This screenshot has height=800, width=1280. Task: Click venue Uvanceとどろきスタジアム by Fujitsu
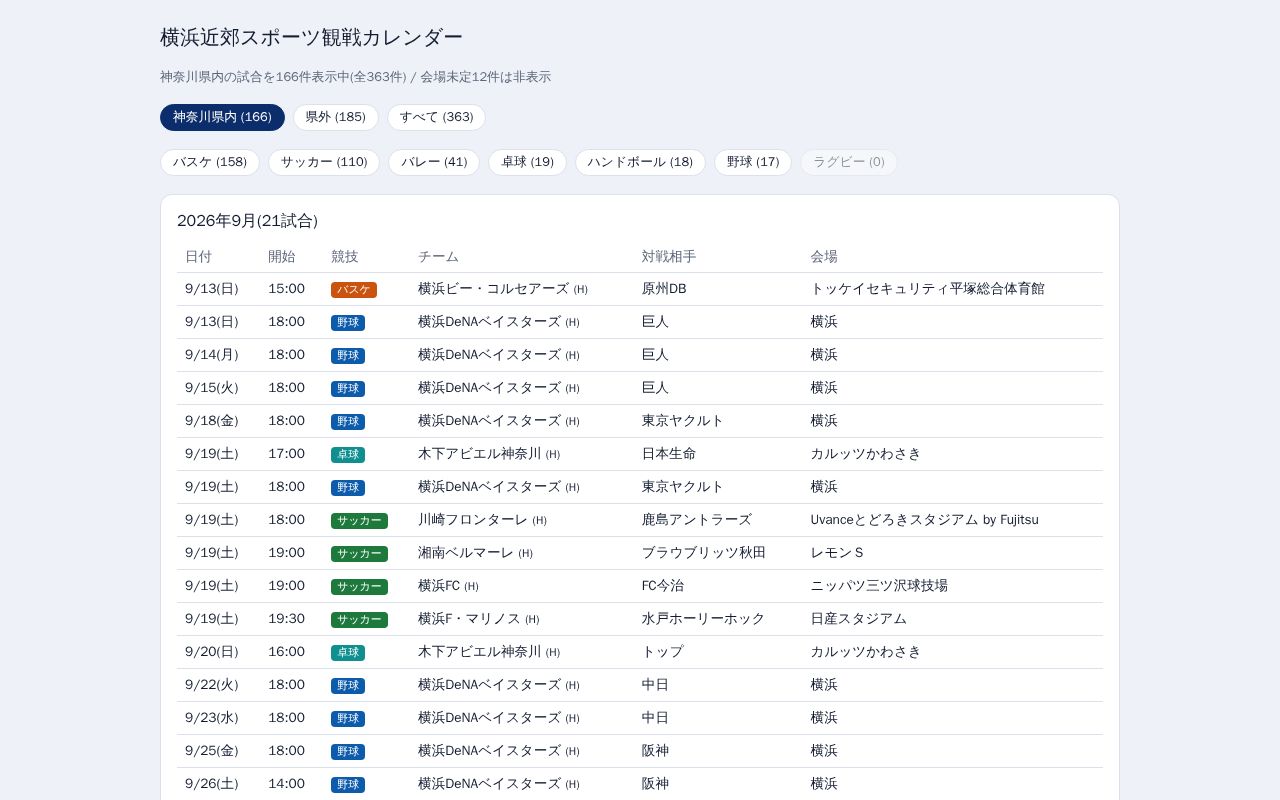click(925, 520)
